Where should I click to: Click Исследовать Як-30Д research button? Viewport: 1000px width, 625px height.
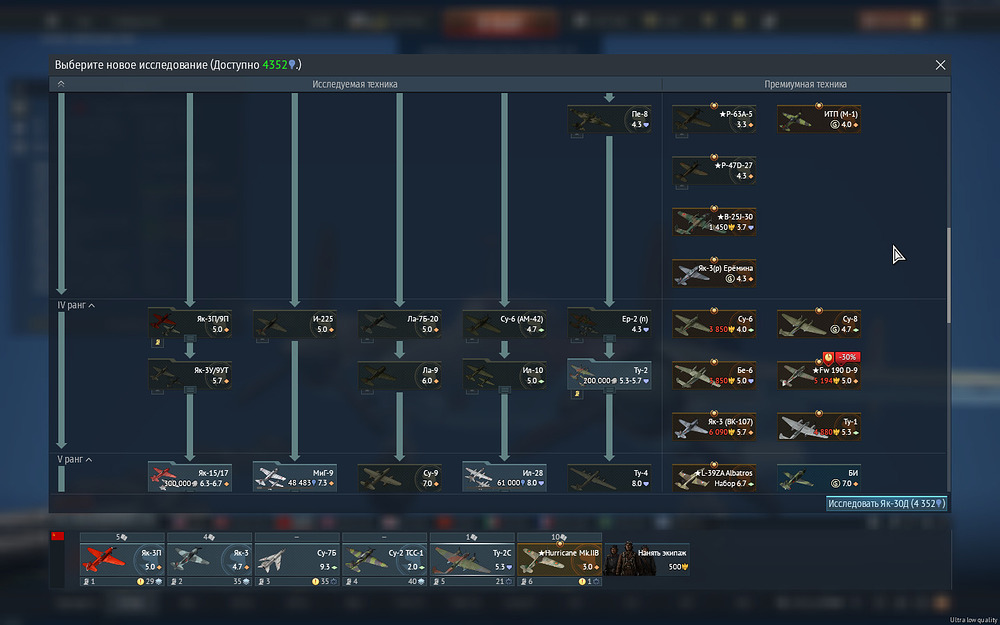point(886,504)
